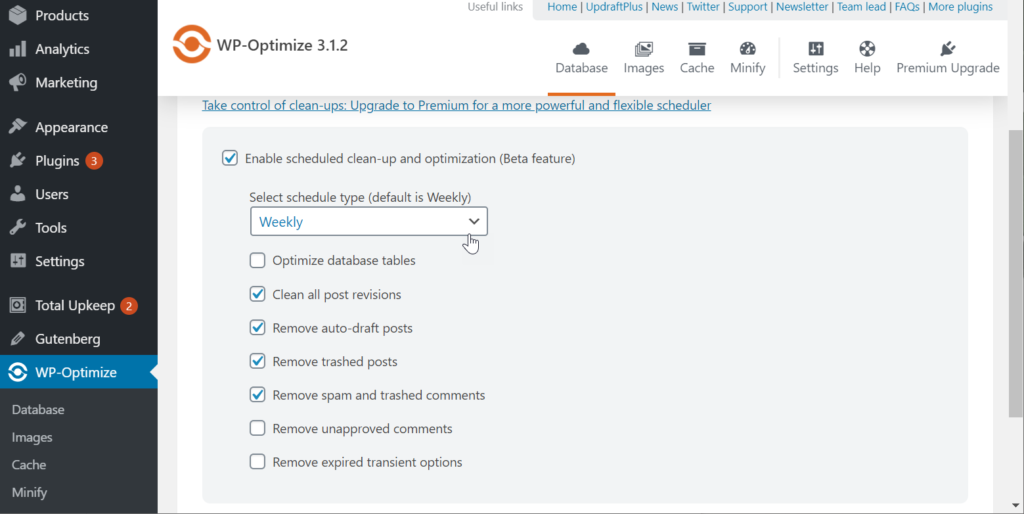Viewport: 1024px width, 514px height.
Task: Click the WP-Optimize logo icon
Action: click(191, 44)
